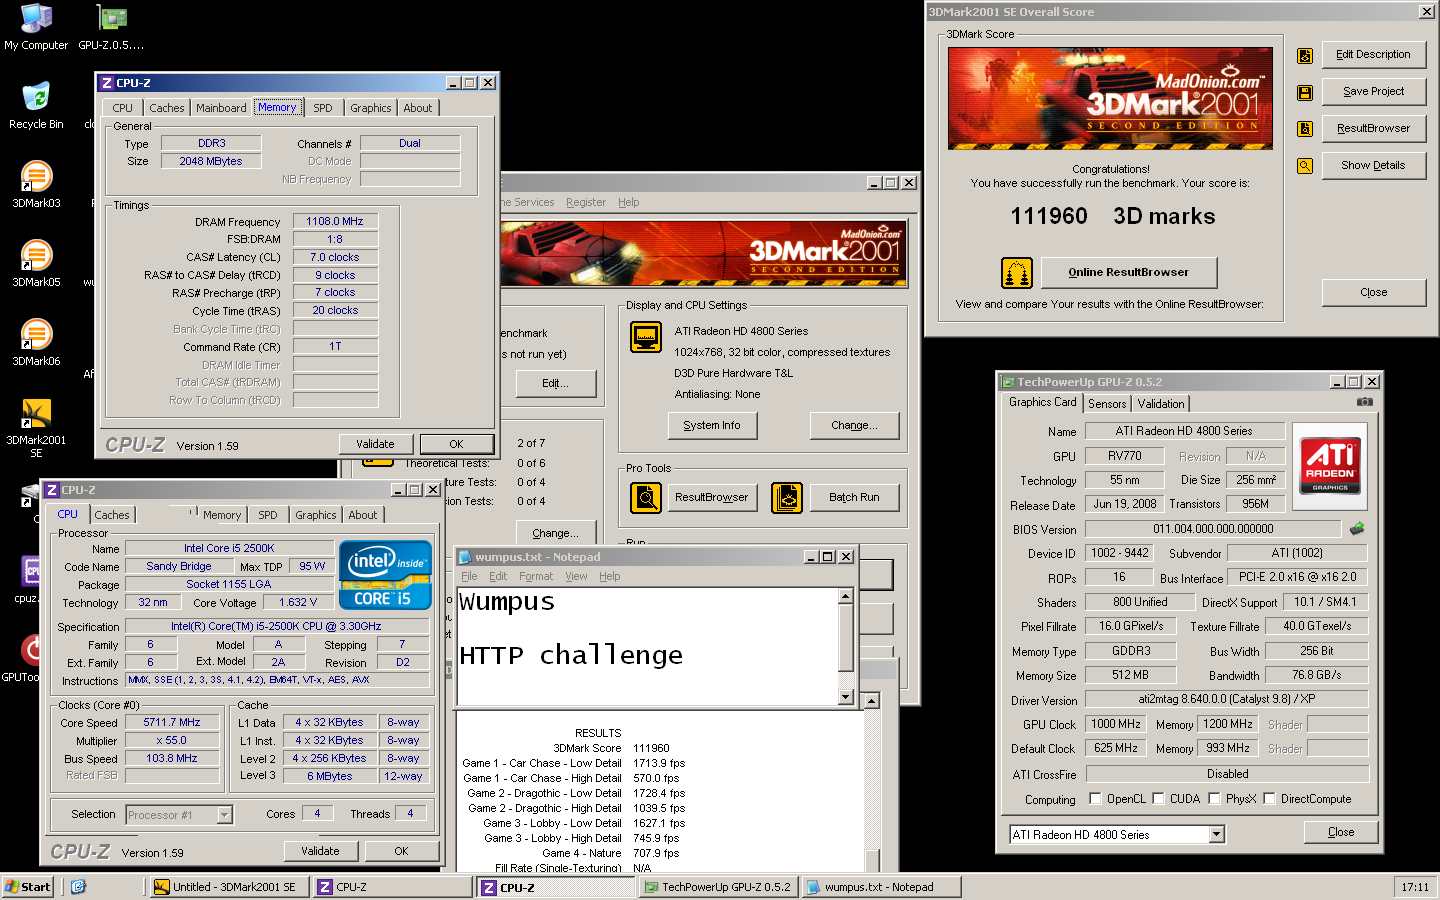Viewport: 1440px width, 900px height.
Task: Click Validate in the top CPU-Z window
Action: click(x=375, y=444)
